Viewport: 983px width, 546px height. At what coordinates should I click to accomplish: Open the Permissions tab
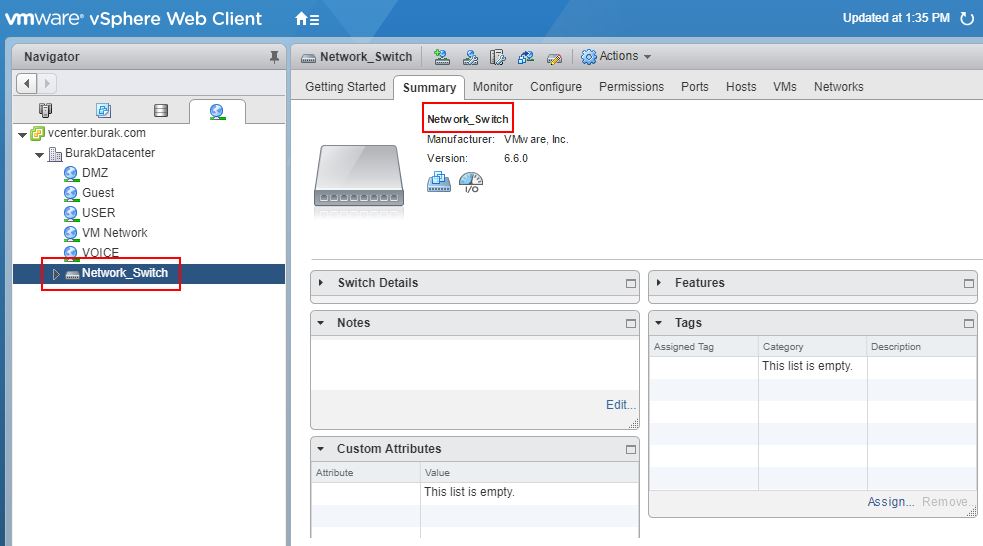coord(631,87)
